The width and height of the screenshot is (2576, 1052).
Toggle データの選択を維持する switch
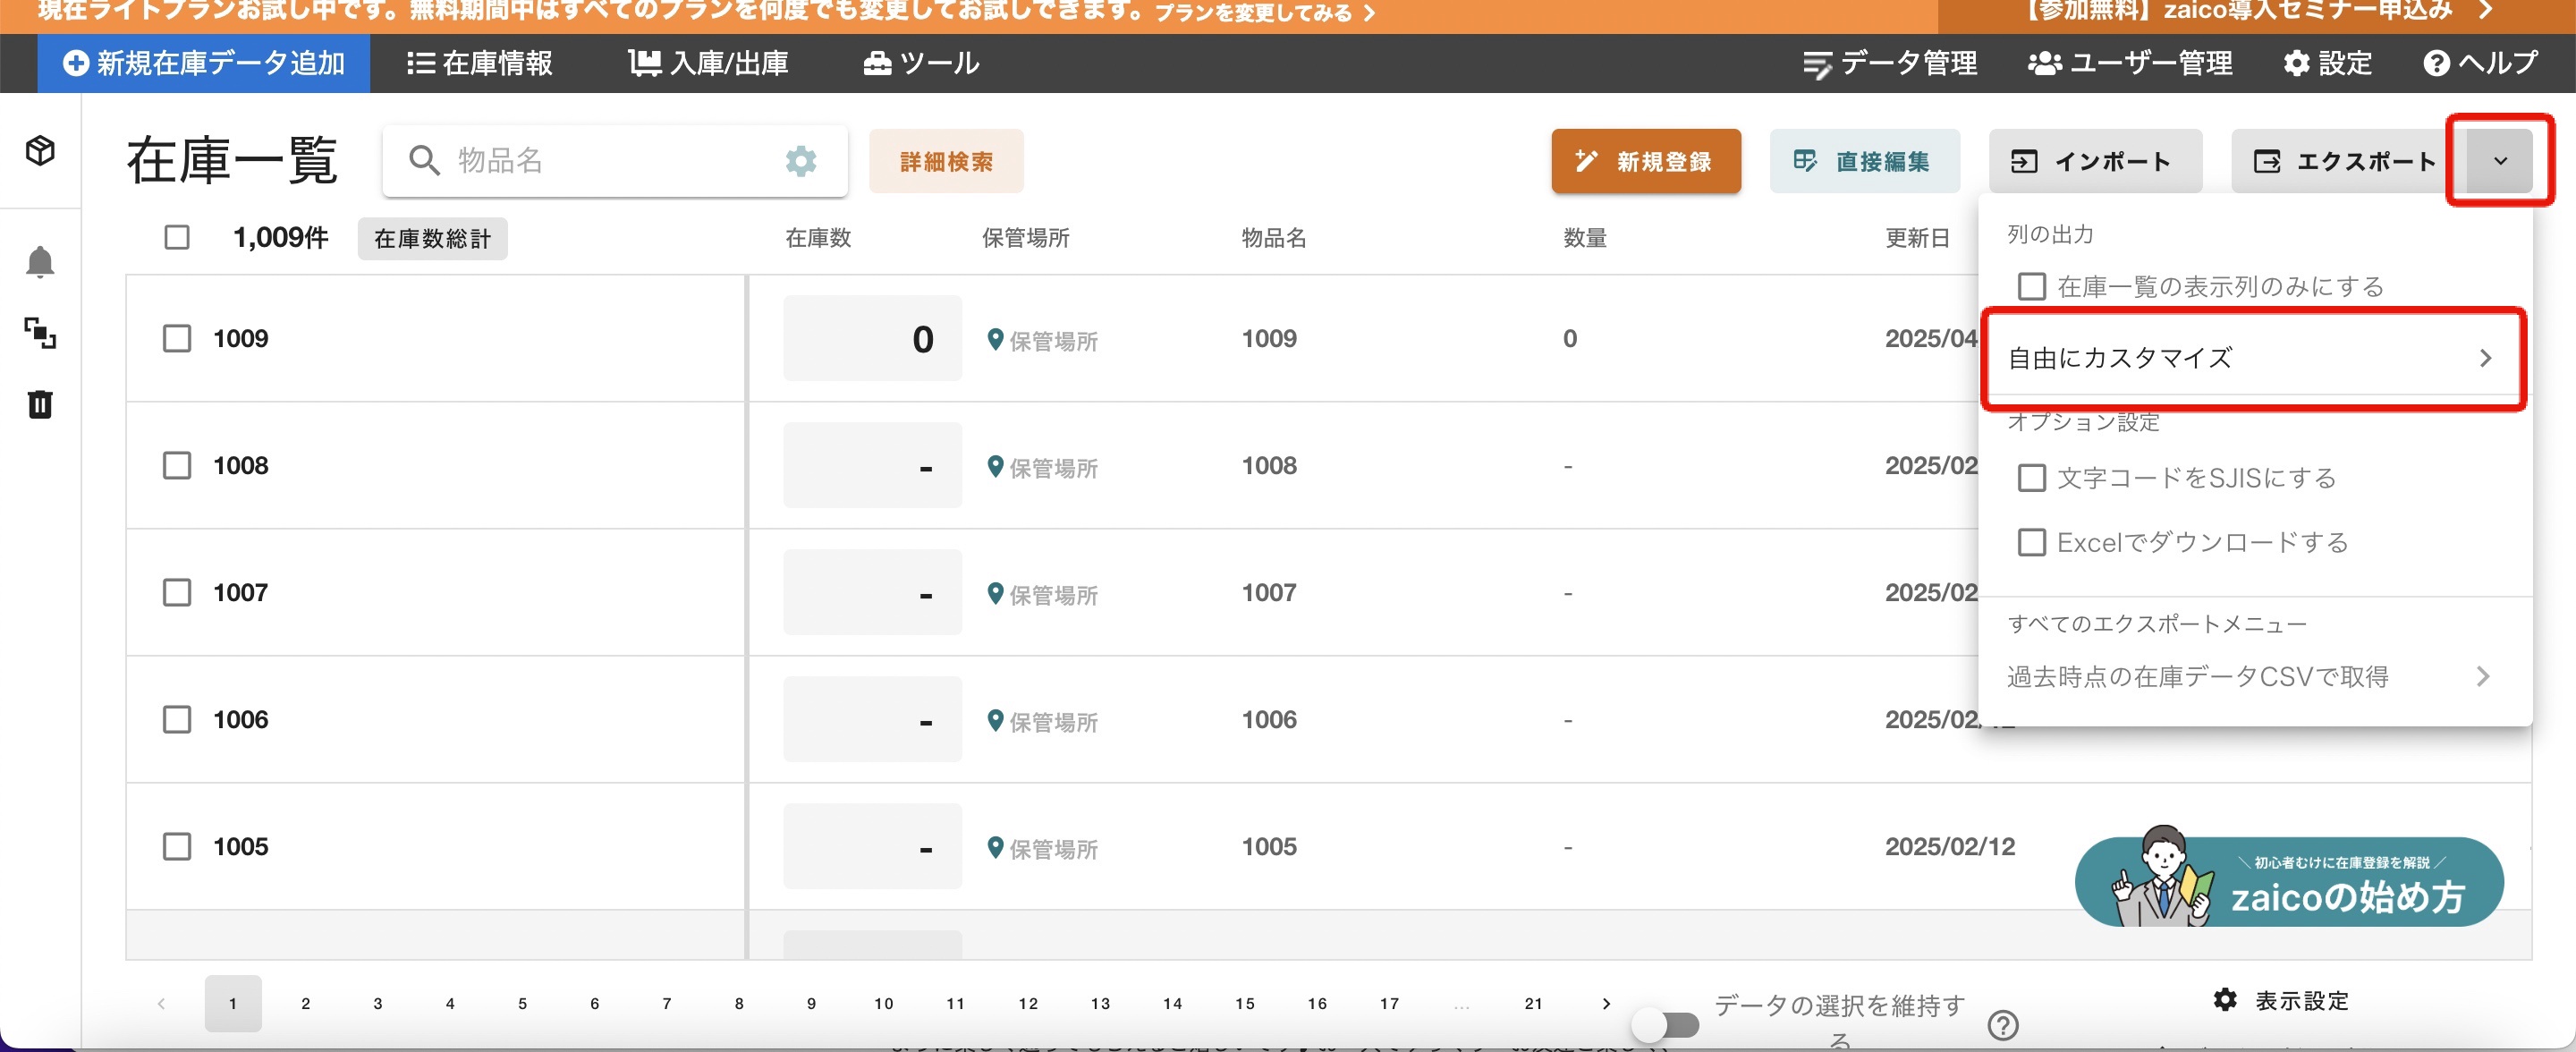coord(1666,1025)
